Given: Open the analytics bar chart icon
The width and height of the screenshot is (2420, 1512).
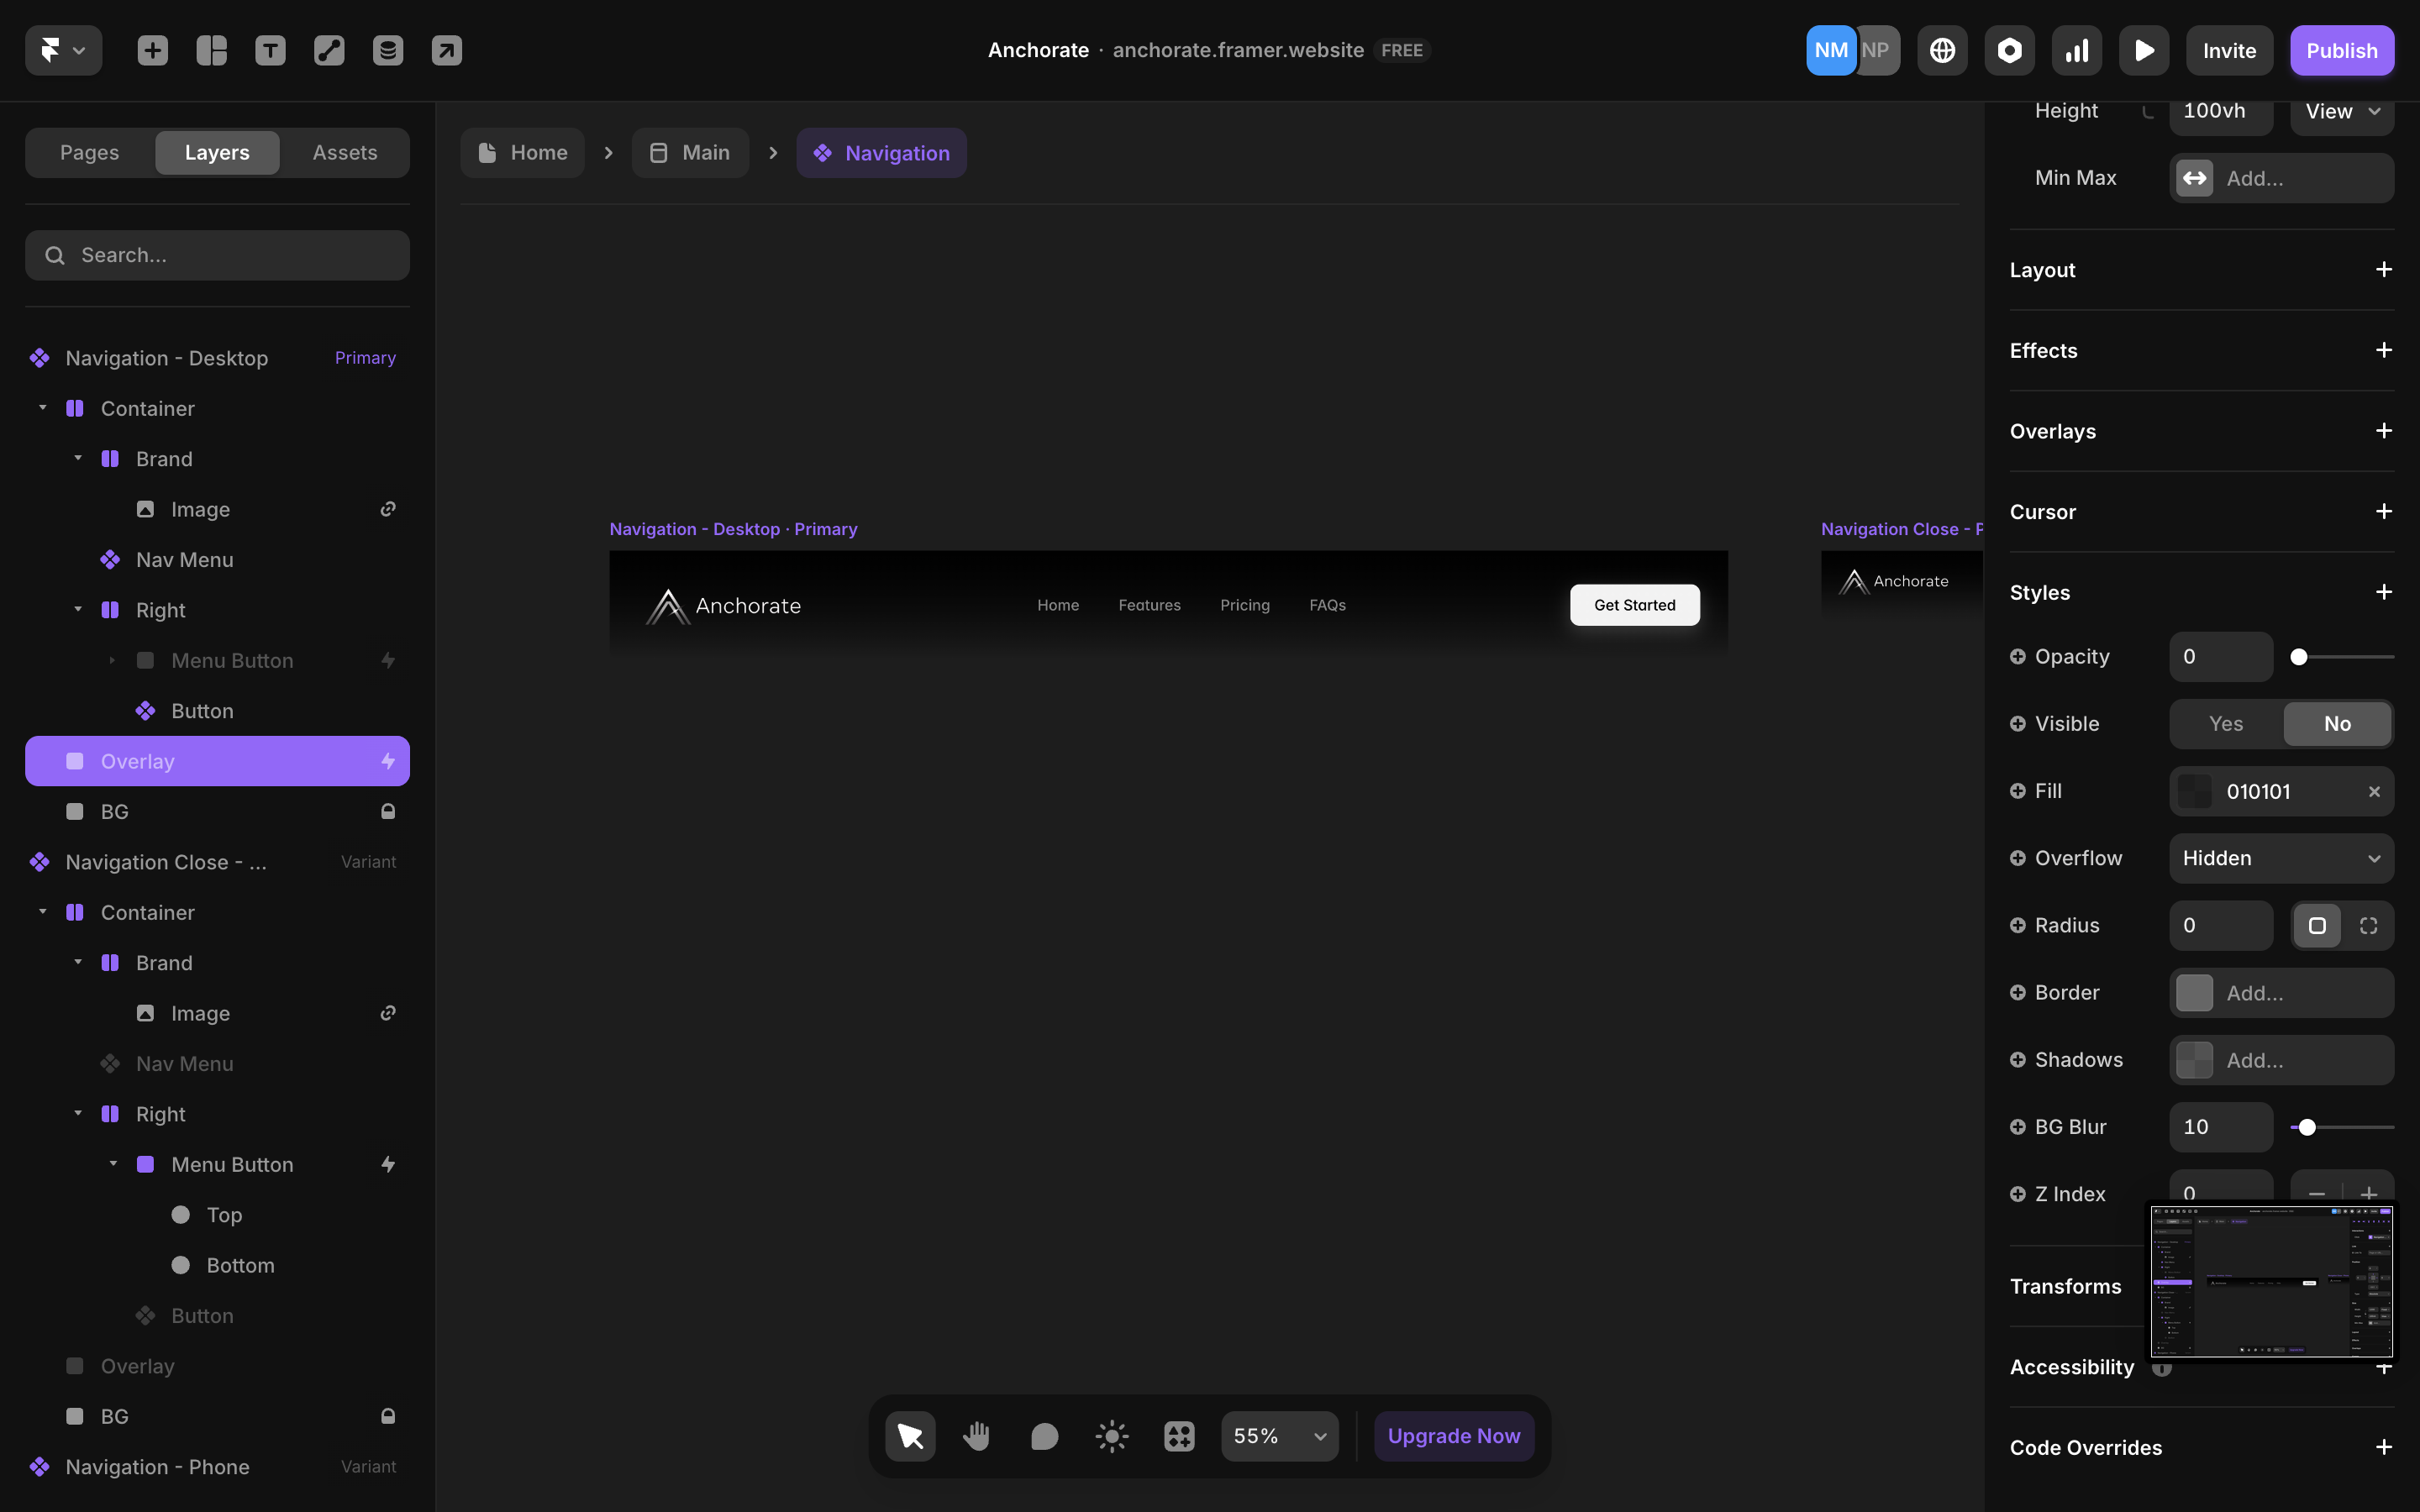Looking at the screenshot, I should (x=2076, y=50).
